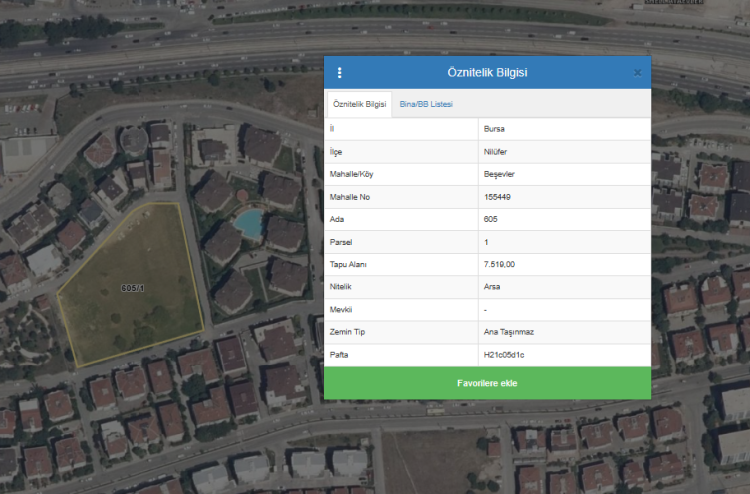Image resolution: width=750 pixels, height=494 pixels.
Task: Click the Mahalle No value 155449
Action: pos(497,197)
